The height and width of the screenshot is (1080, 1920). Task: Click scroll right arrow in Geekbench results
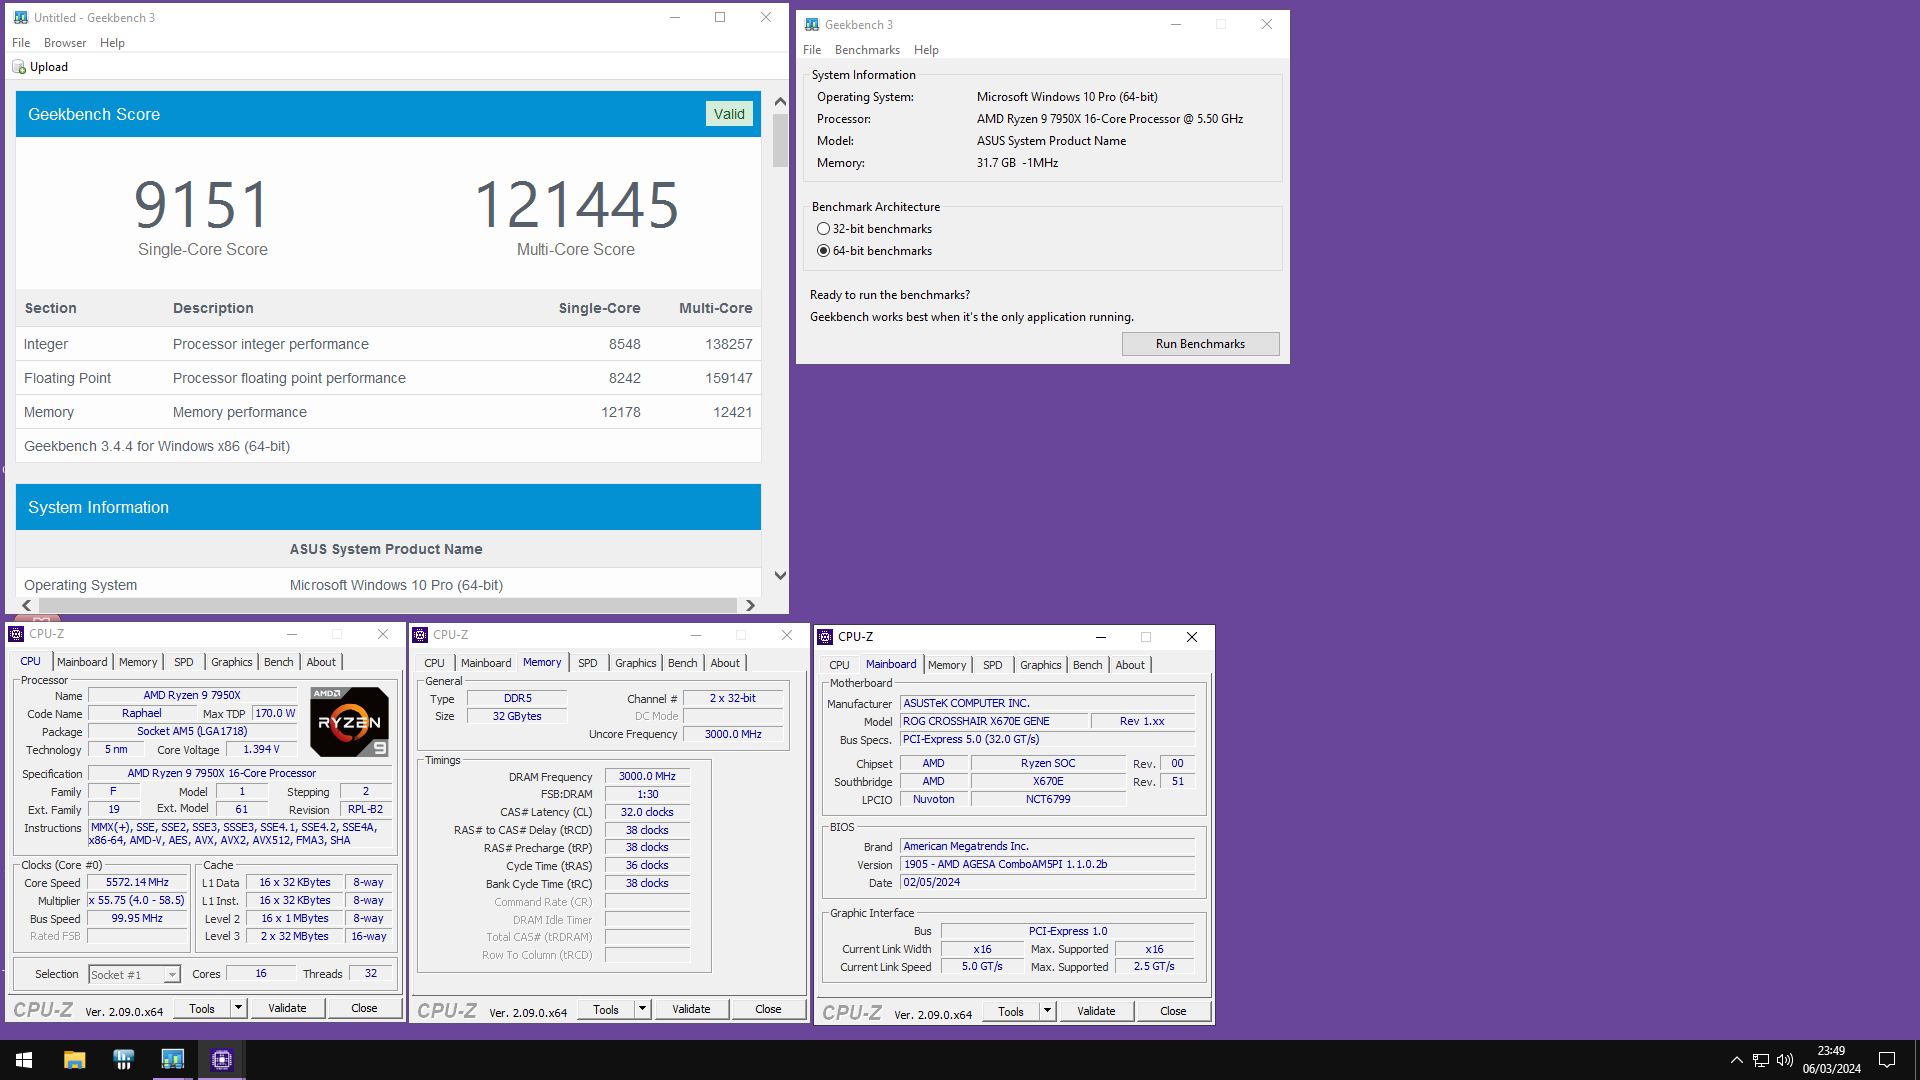click(x=751, y=605)
